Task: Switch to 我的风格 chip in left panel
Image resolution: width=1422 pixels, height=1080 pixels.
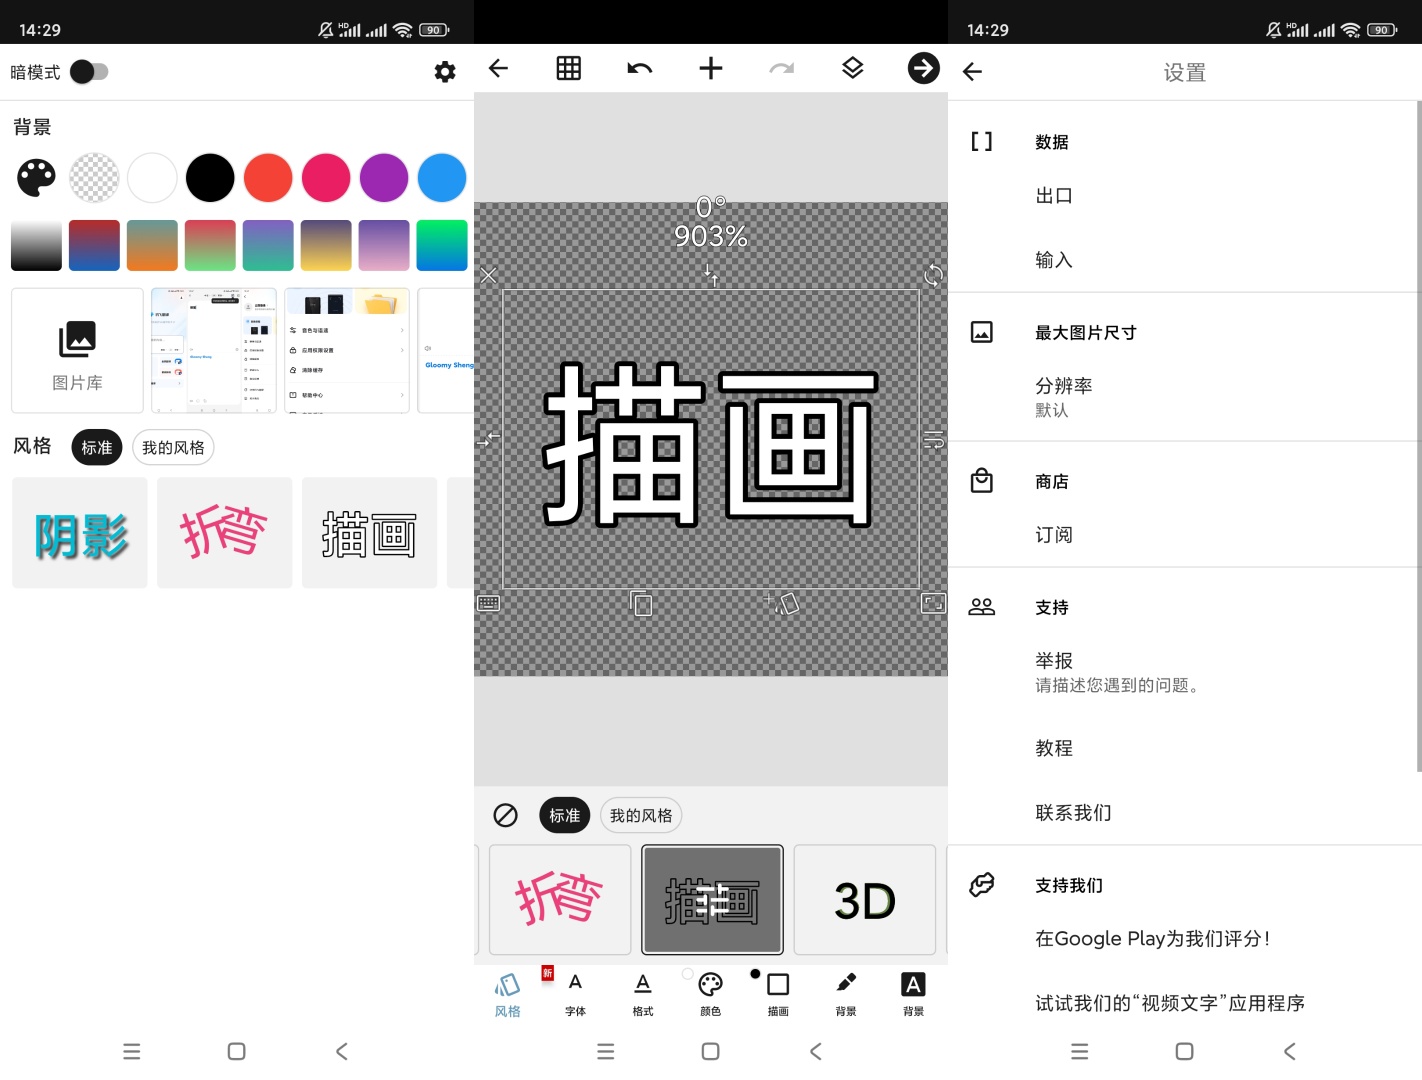Action: click(x=173, y=447)
